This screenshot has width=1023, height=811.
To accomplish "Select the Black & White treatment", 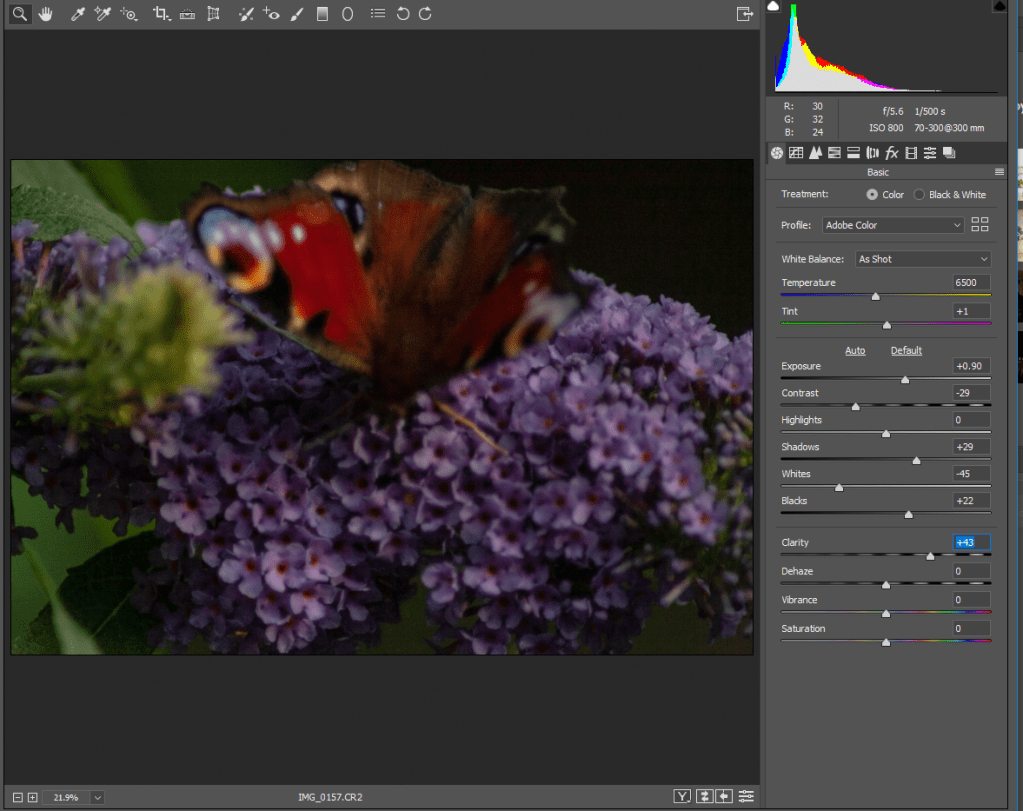I will [x=919, y=194].
